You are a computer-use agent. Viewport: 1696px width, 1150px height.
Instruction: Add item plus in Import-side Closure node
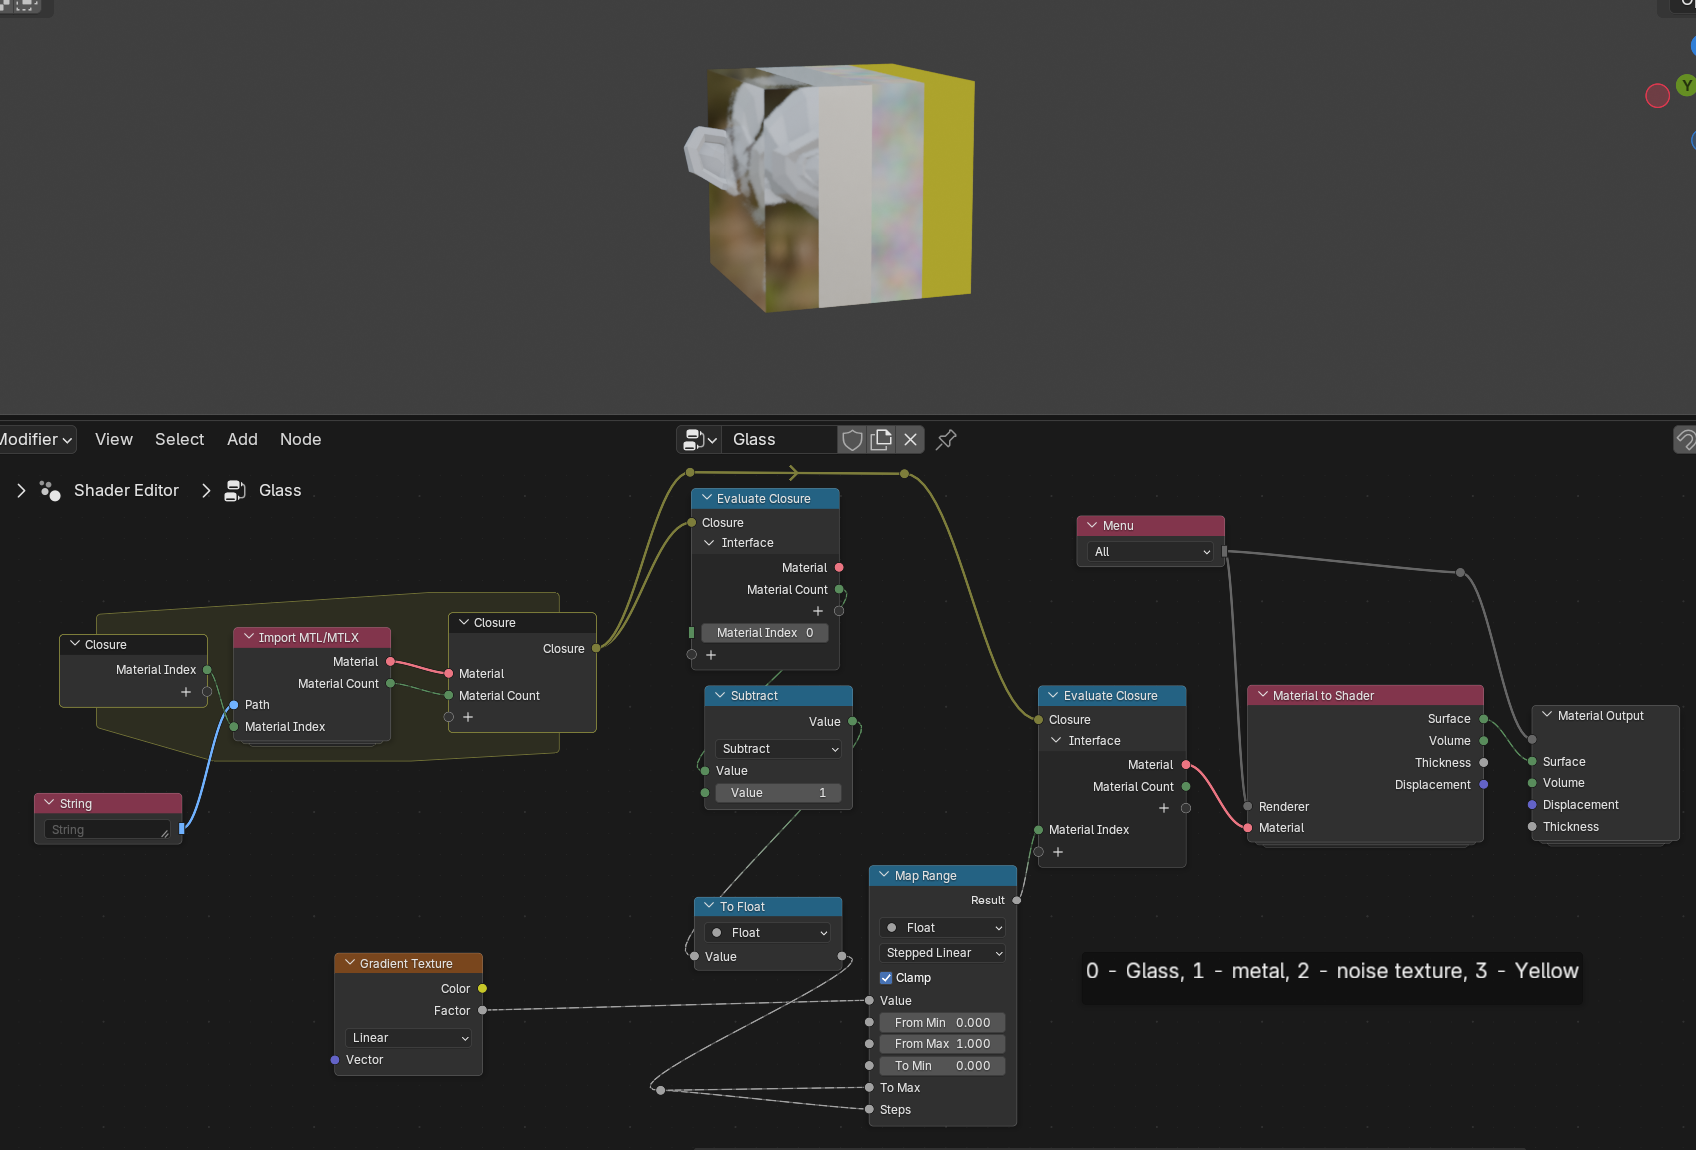pos(186,692)
